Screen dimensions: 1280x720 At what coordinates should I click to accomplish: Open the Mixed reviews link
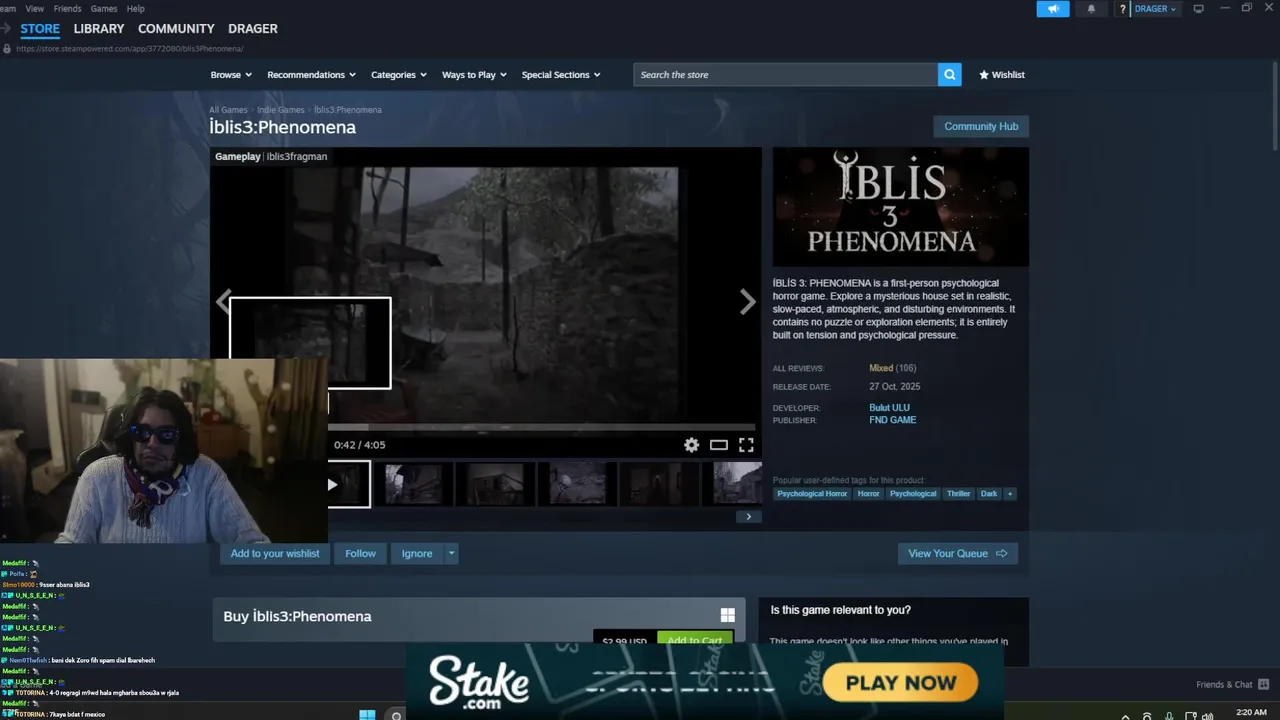[881, 368]
